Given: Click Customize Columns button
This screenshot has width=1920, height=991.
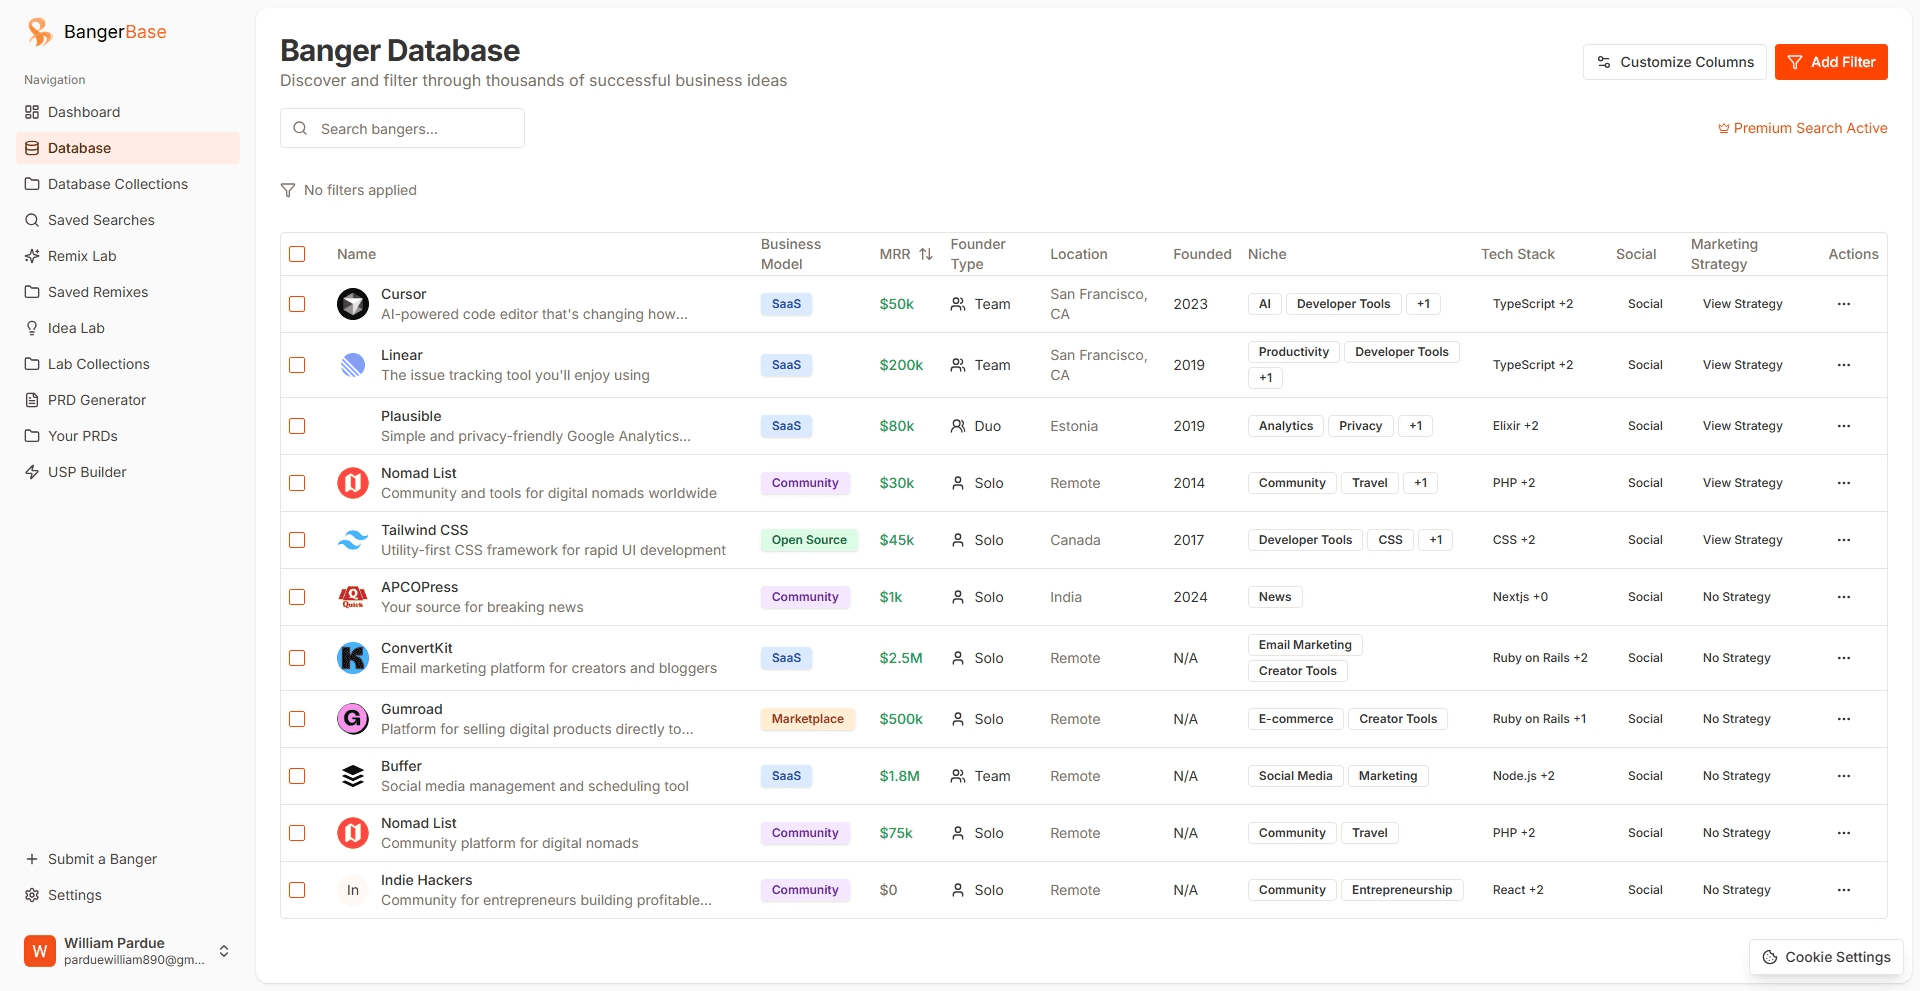Looking at the screenshot, I should (x=1675, y=62).
